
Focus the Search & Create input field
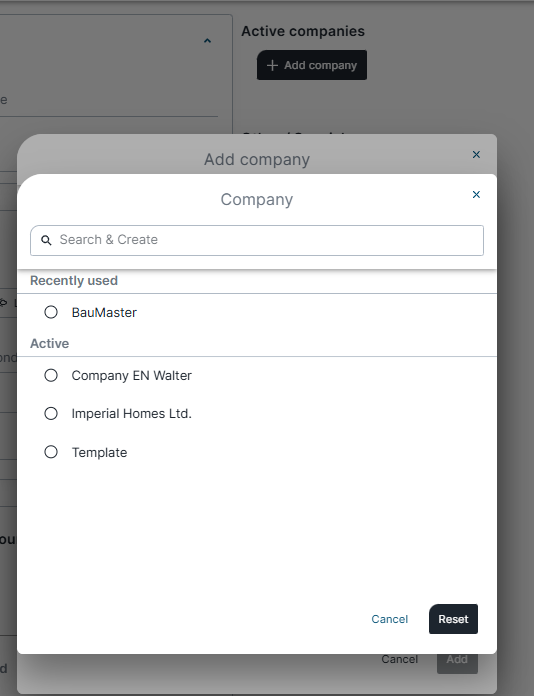257,240
